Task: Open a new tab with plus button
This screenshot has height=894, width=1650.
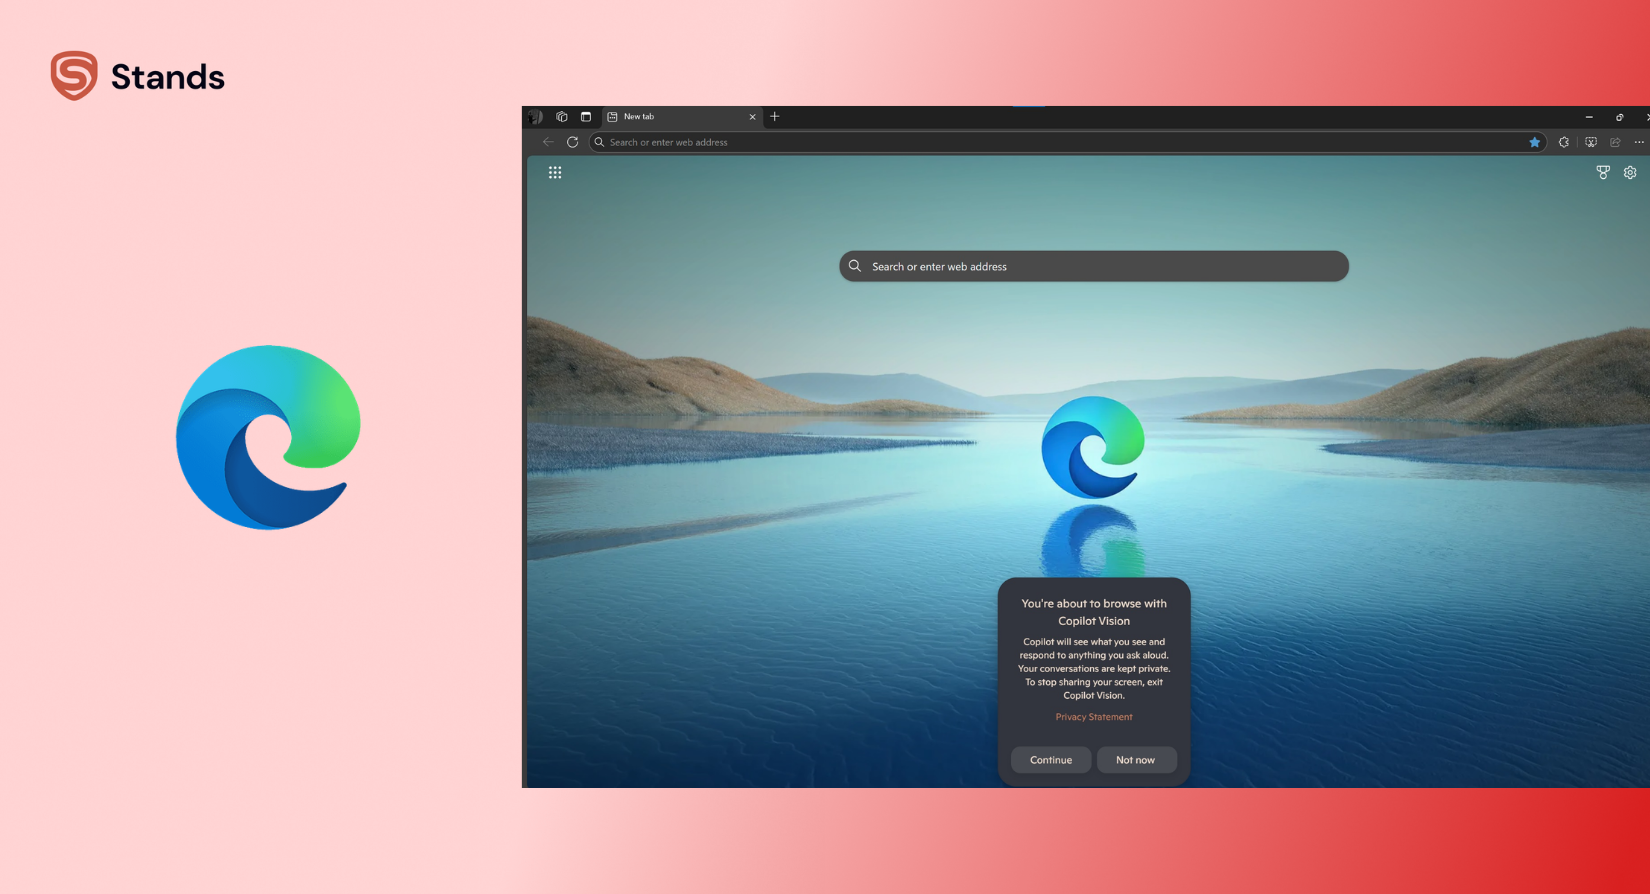Action: (x=775, y=117)
